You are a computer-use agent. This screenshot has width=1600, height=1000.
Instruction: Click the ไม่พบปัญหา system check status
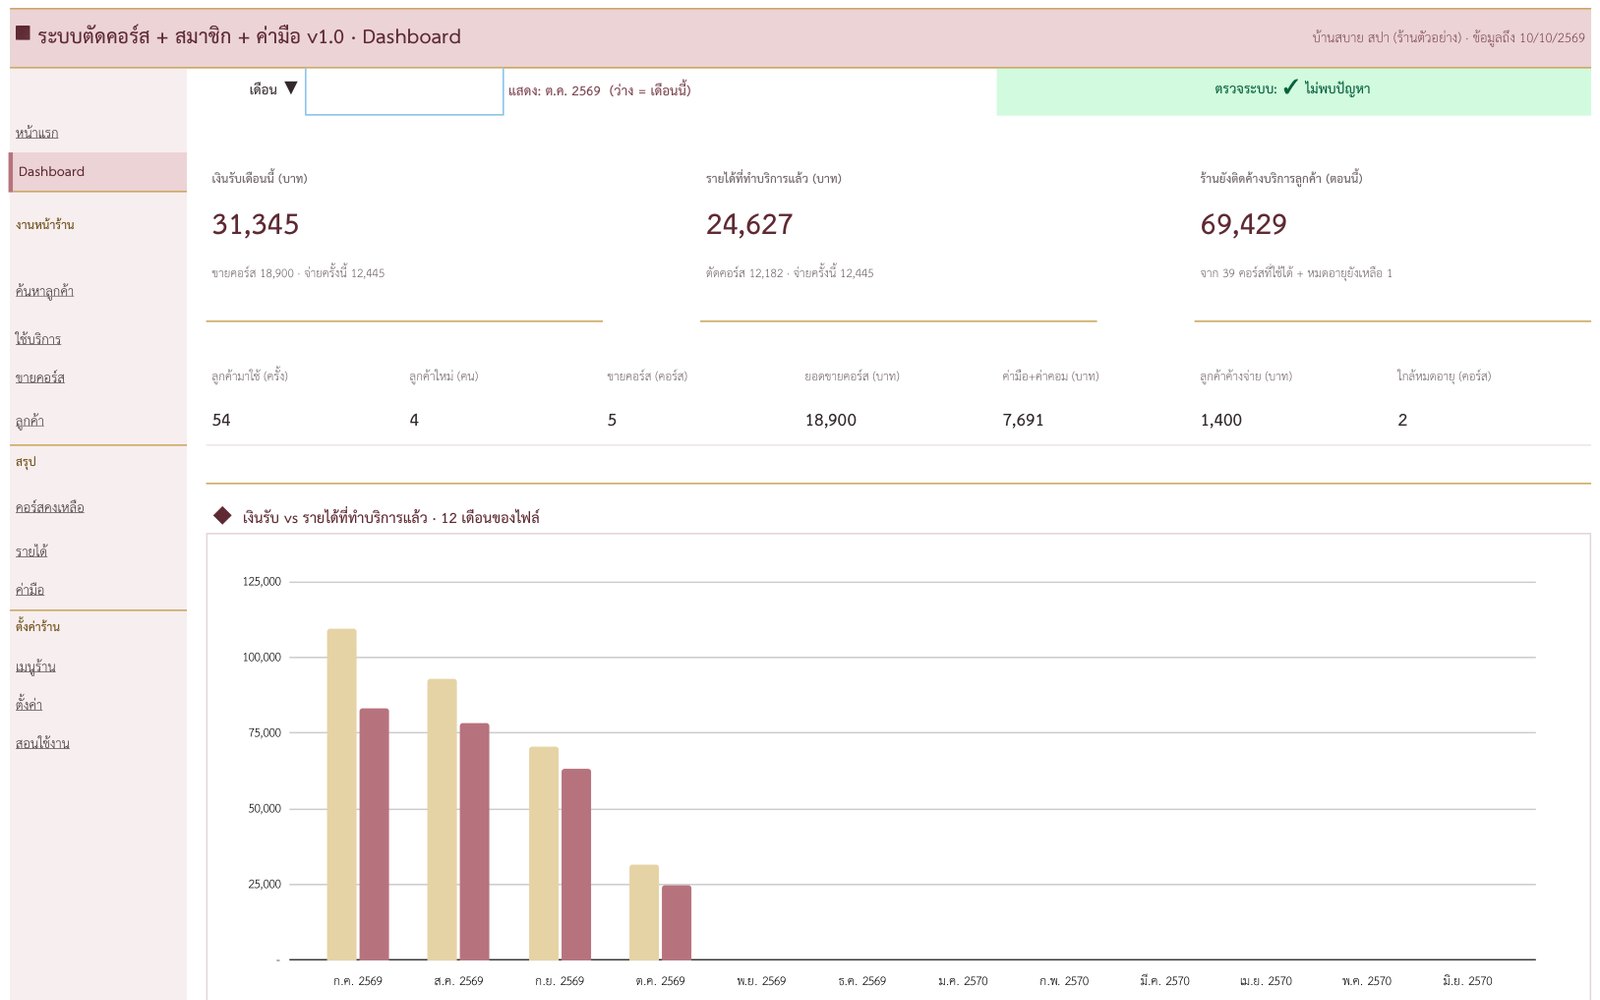click(x=1337, y=89)
